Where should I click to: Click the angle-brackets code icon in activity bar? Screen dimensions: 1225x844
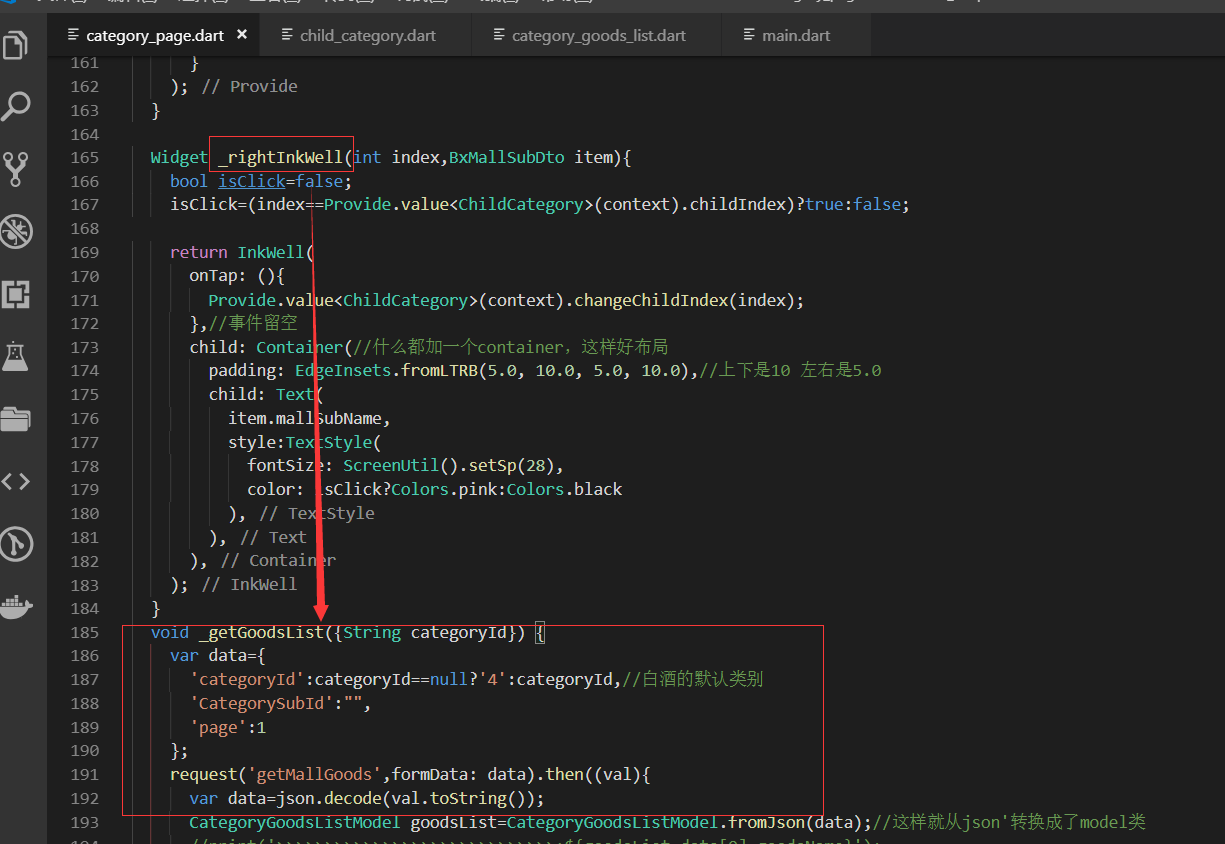click(16, 481)
